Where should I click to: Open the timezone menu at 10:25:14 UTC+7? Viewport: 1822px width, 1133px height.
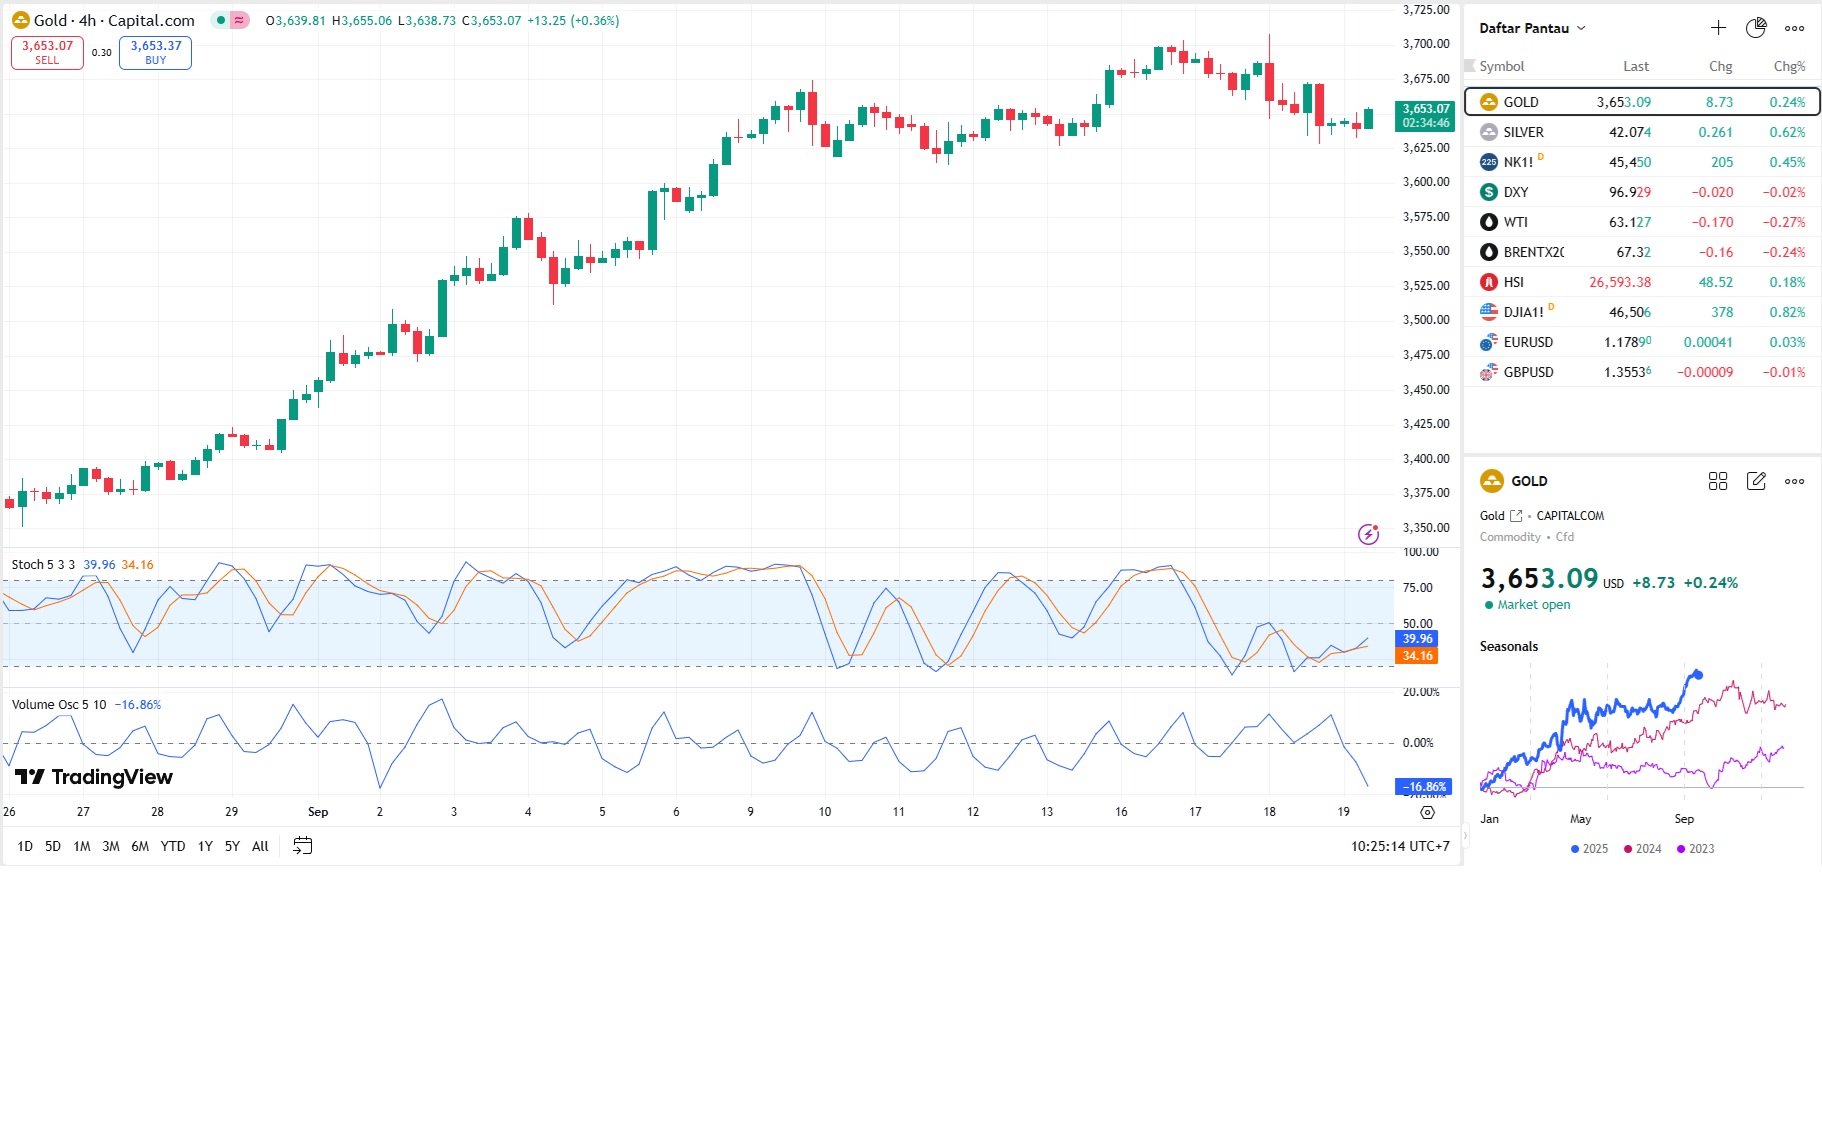[1400, 846]
